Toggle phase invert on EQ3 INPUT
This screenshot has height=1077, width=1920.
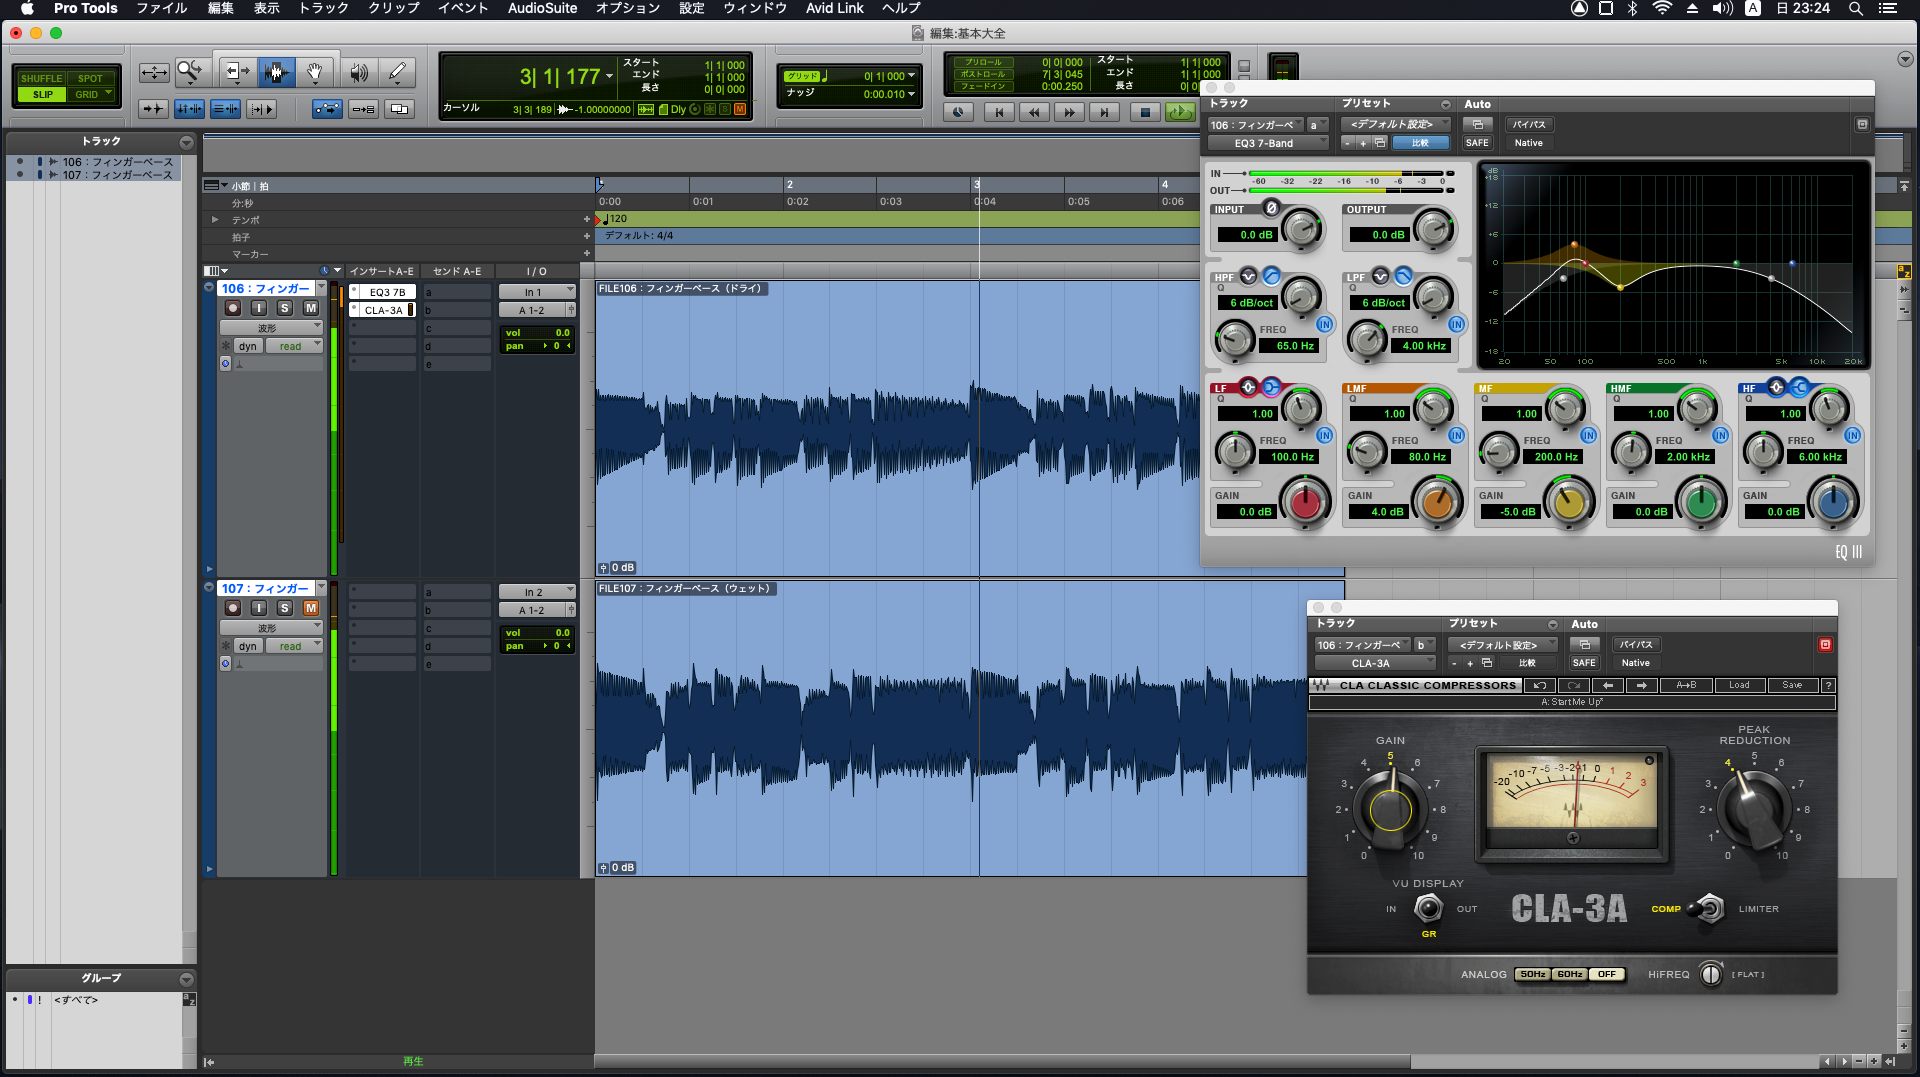pos(1271,208)
